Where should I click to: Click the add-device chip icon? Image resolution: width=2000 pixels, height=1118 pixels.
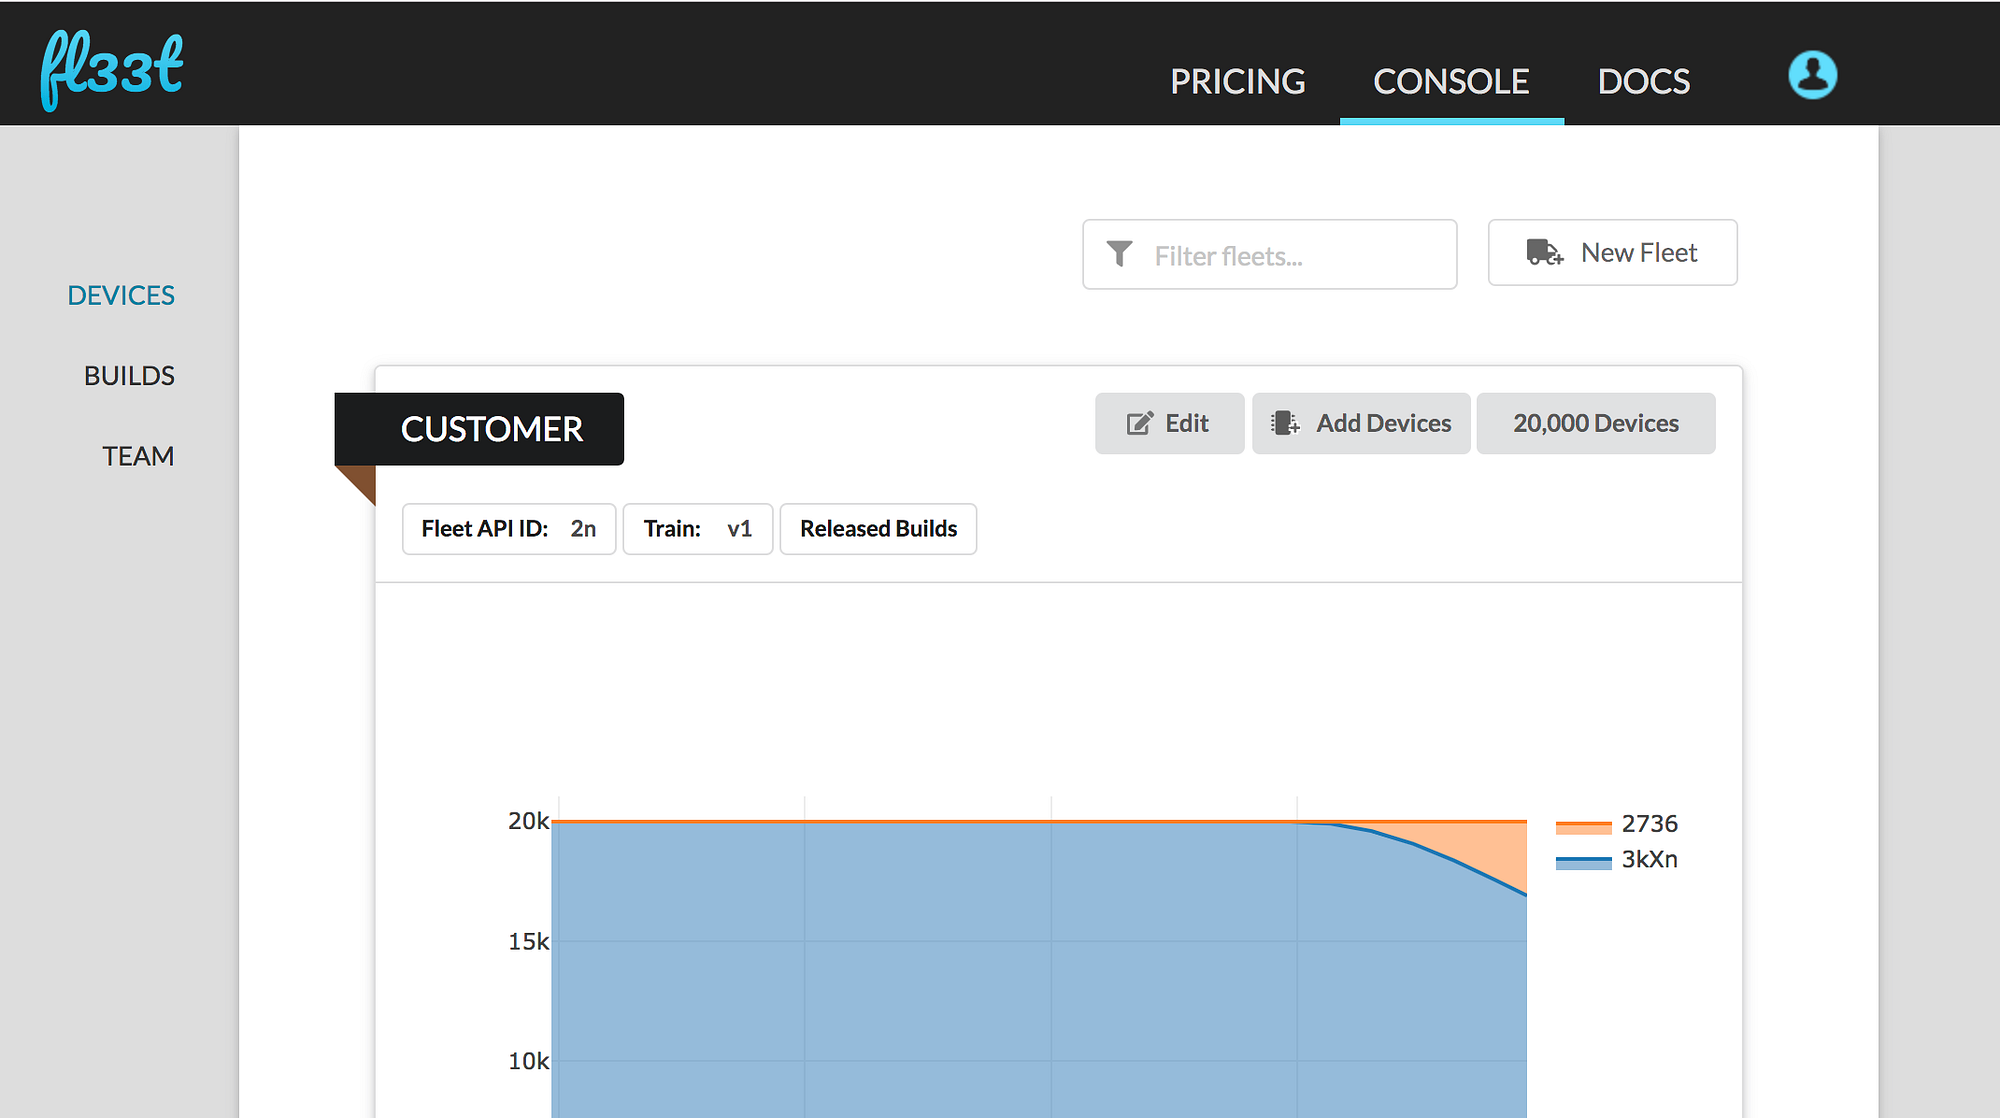click(1285, 424)
